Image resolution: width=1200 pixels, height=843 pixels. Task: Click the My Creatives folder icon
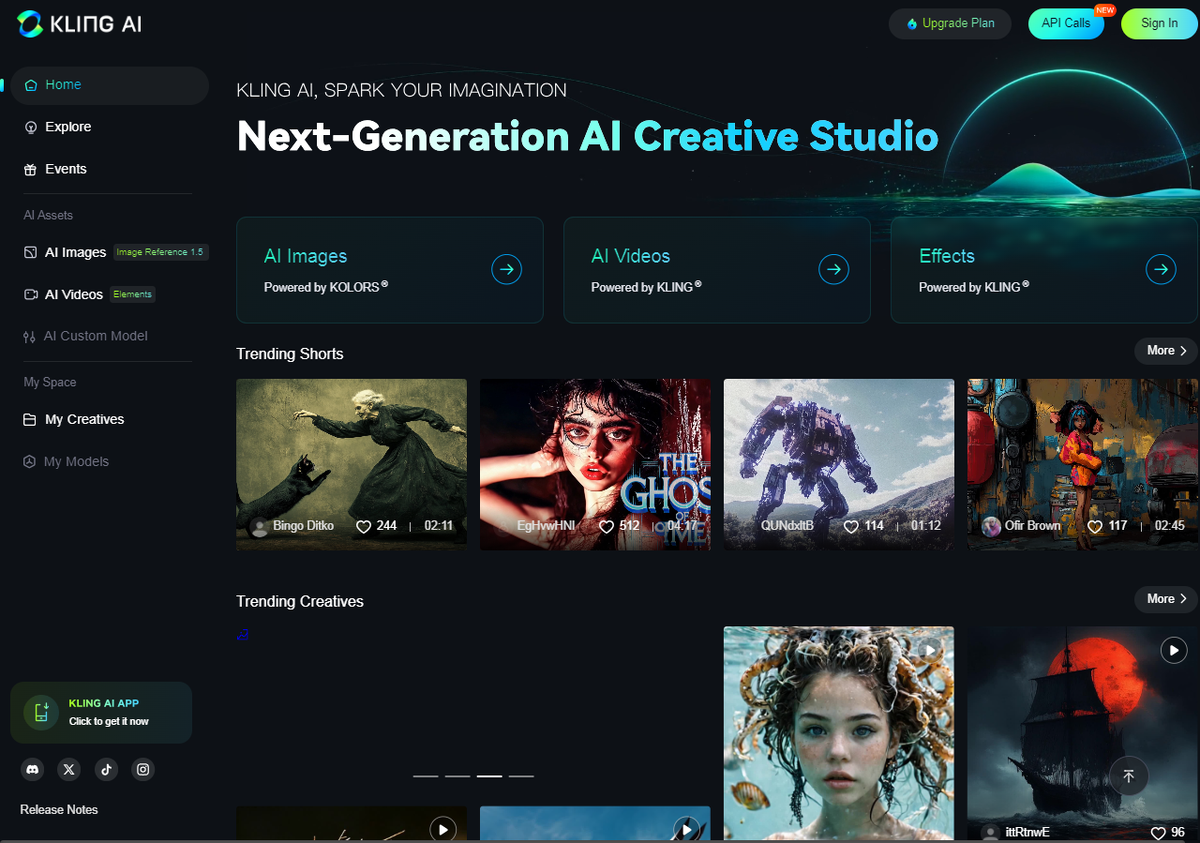click(30, 420)
